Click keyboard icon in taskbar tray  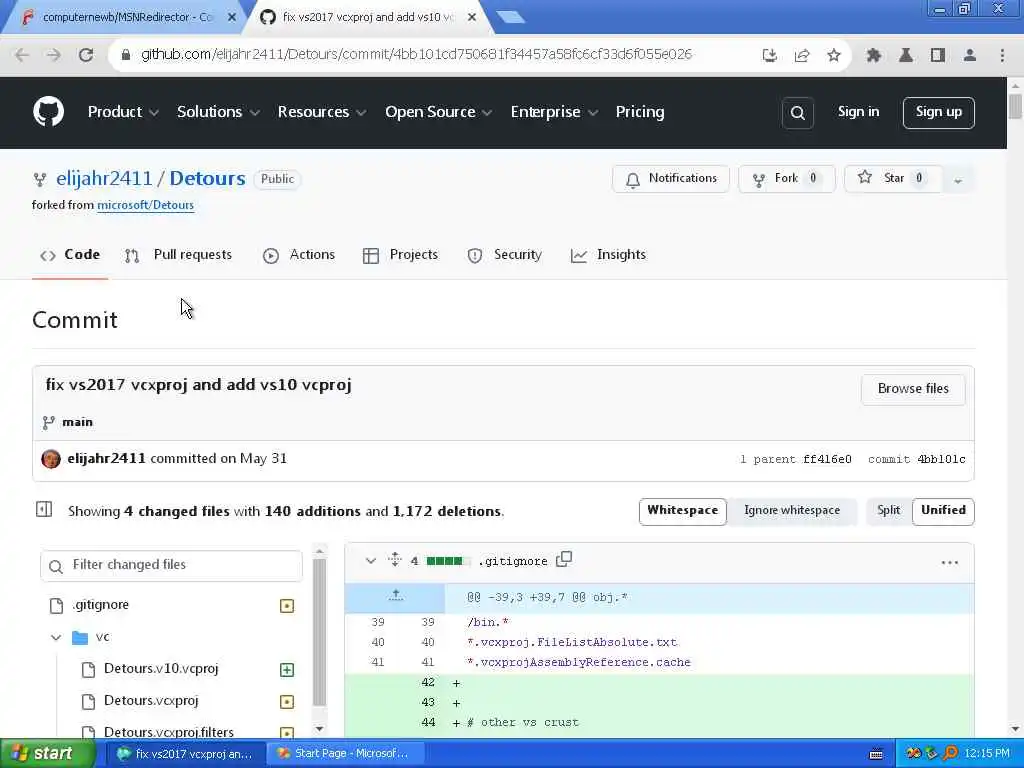[876, 754]
